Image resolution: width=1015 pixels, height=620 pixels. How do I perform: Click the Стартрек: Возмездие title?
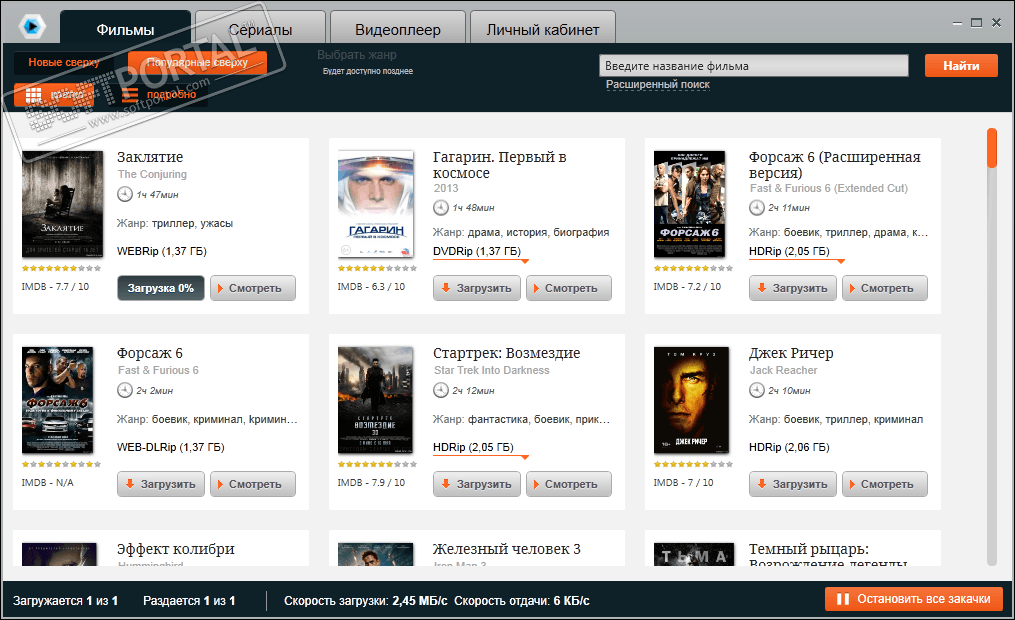506,353
